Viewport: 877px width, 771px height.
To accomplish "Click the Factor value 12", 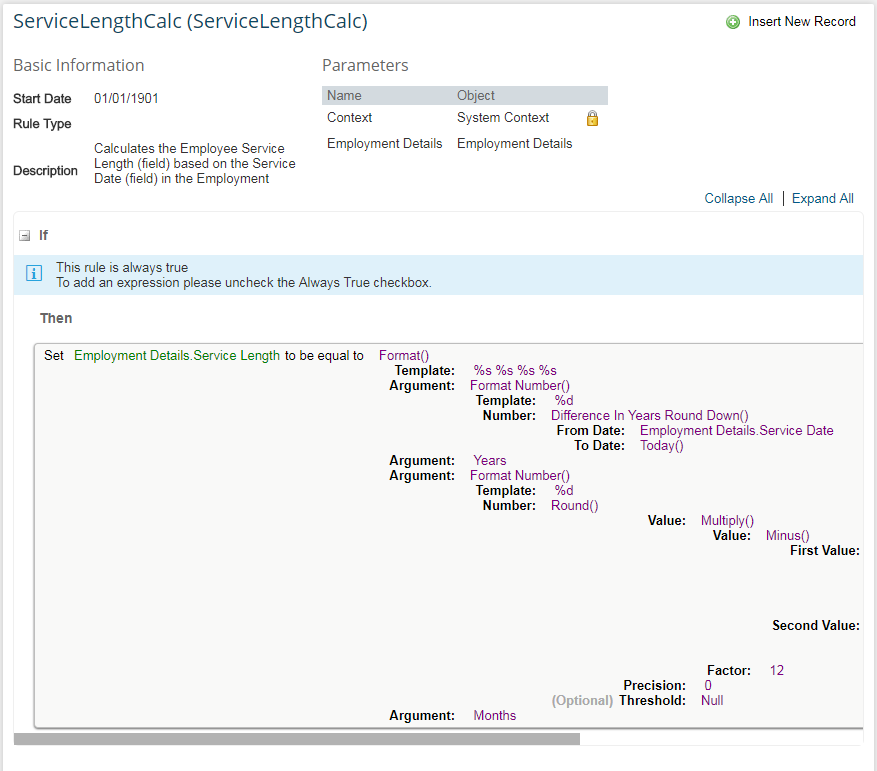I will (x=777, y=671).
